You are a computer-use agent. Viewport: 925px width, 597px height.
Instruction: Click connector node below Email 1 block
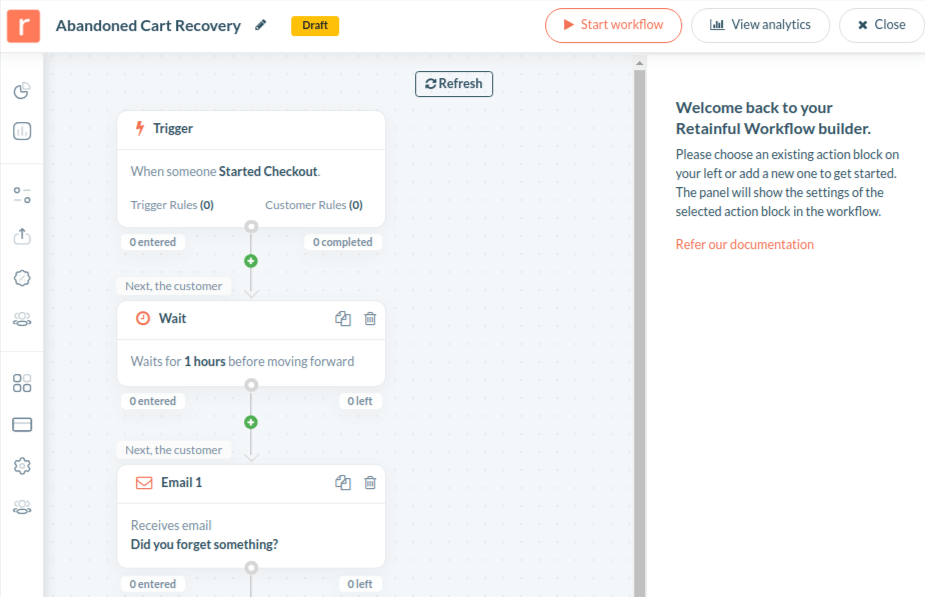[251, 568]
